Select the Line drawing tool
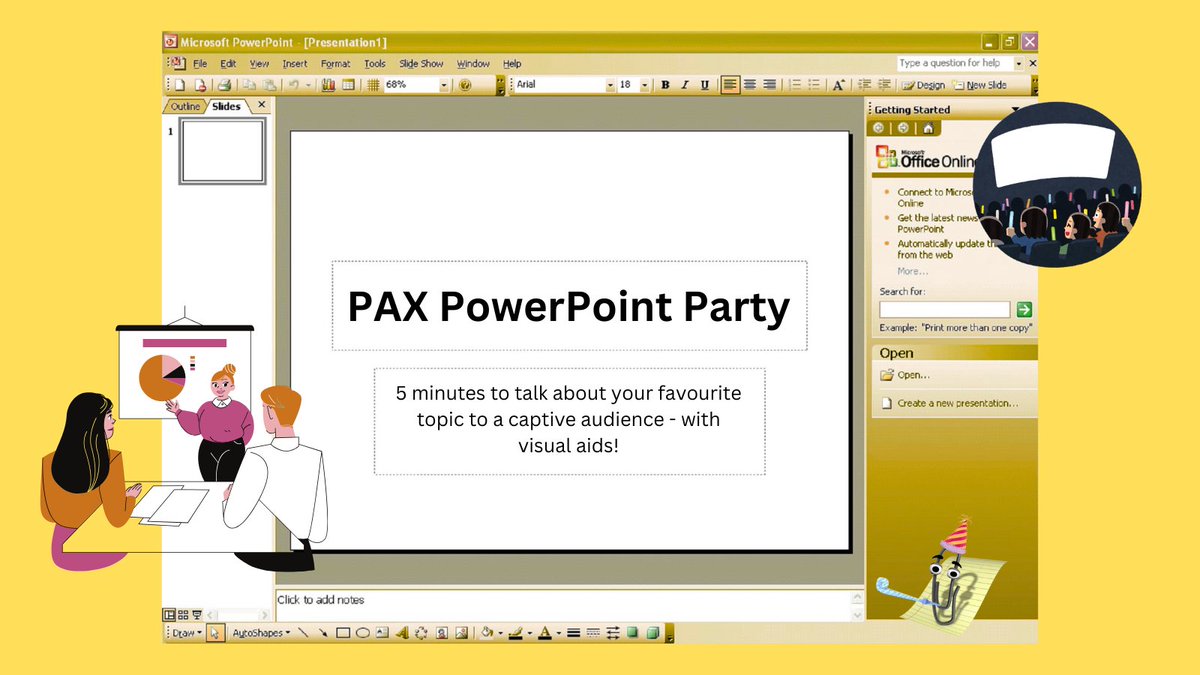This screenshot has width=1200, height=675. point(303,633)
